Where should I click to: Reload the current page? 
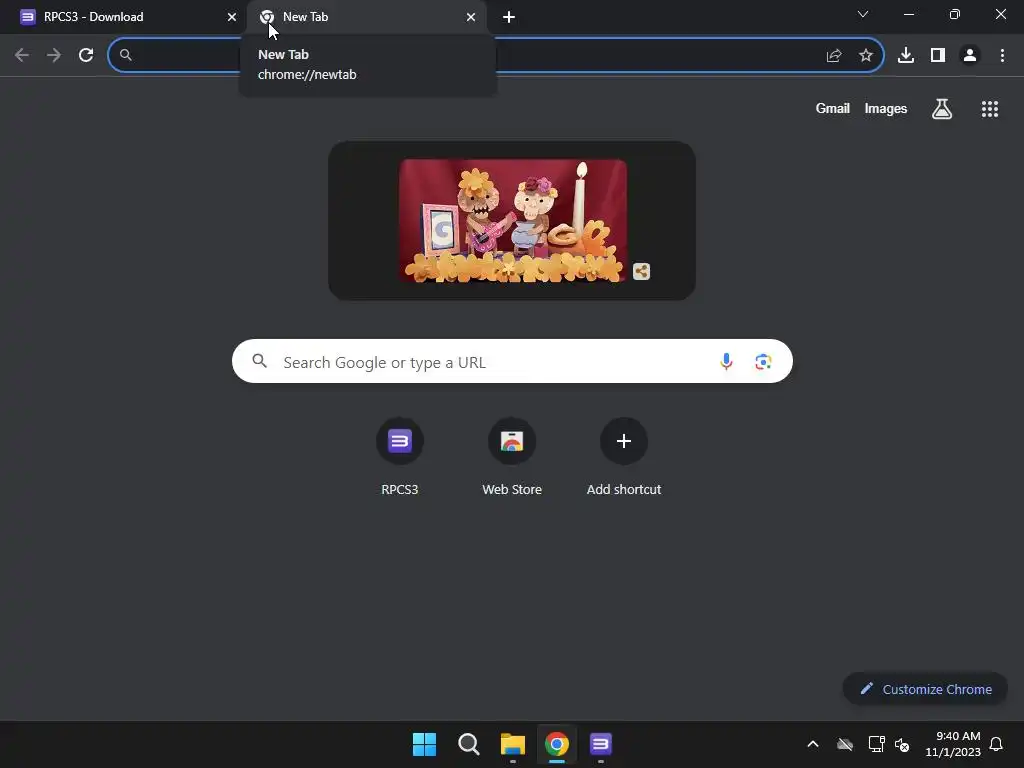click(86, 55)
